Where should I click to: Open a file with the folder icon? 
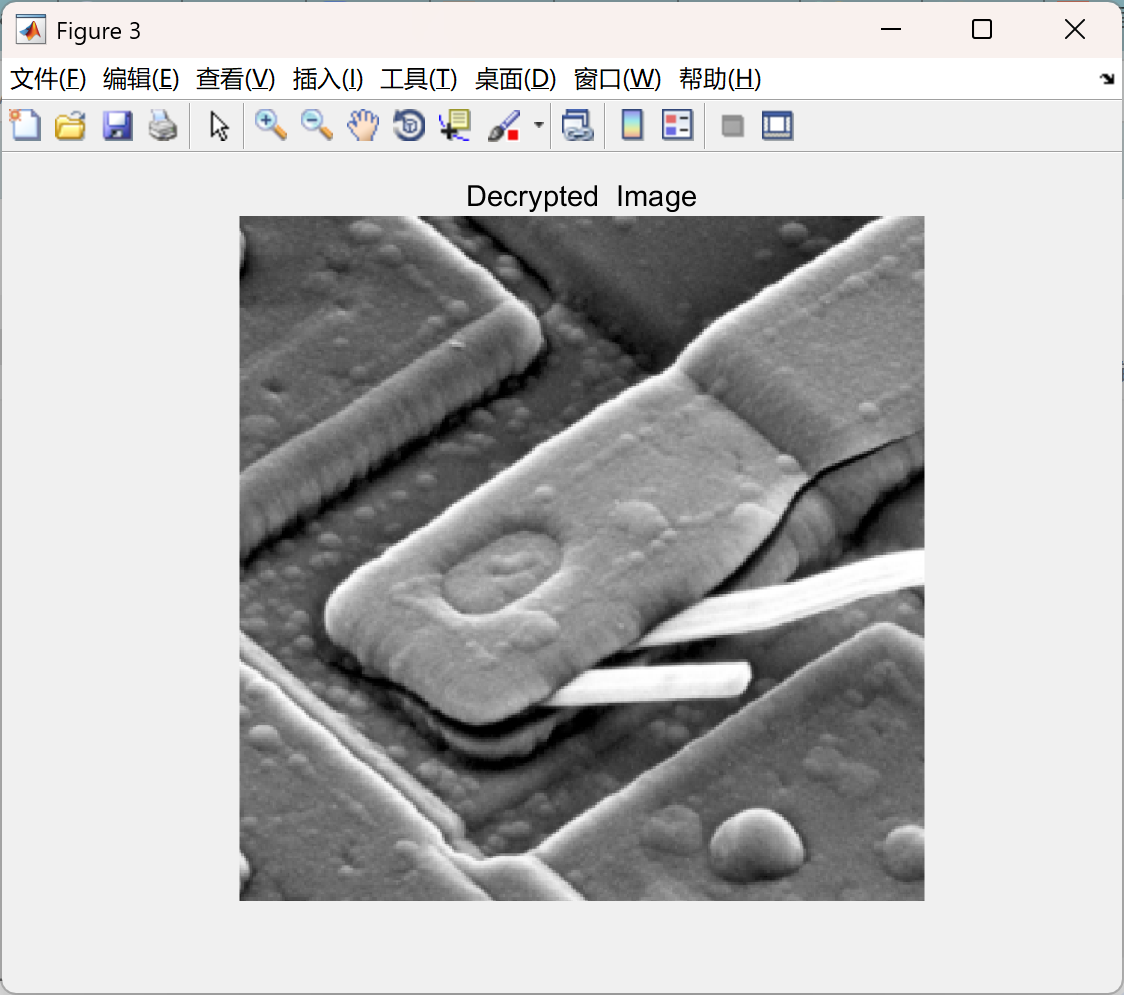pos(70,125)
